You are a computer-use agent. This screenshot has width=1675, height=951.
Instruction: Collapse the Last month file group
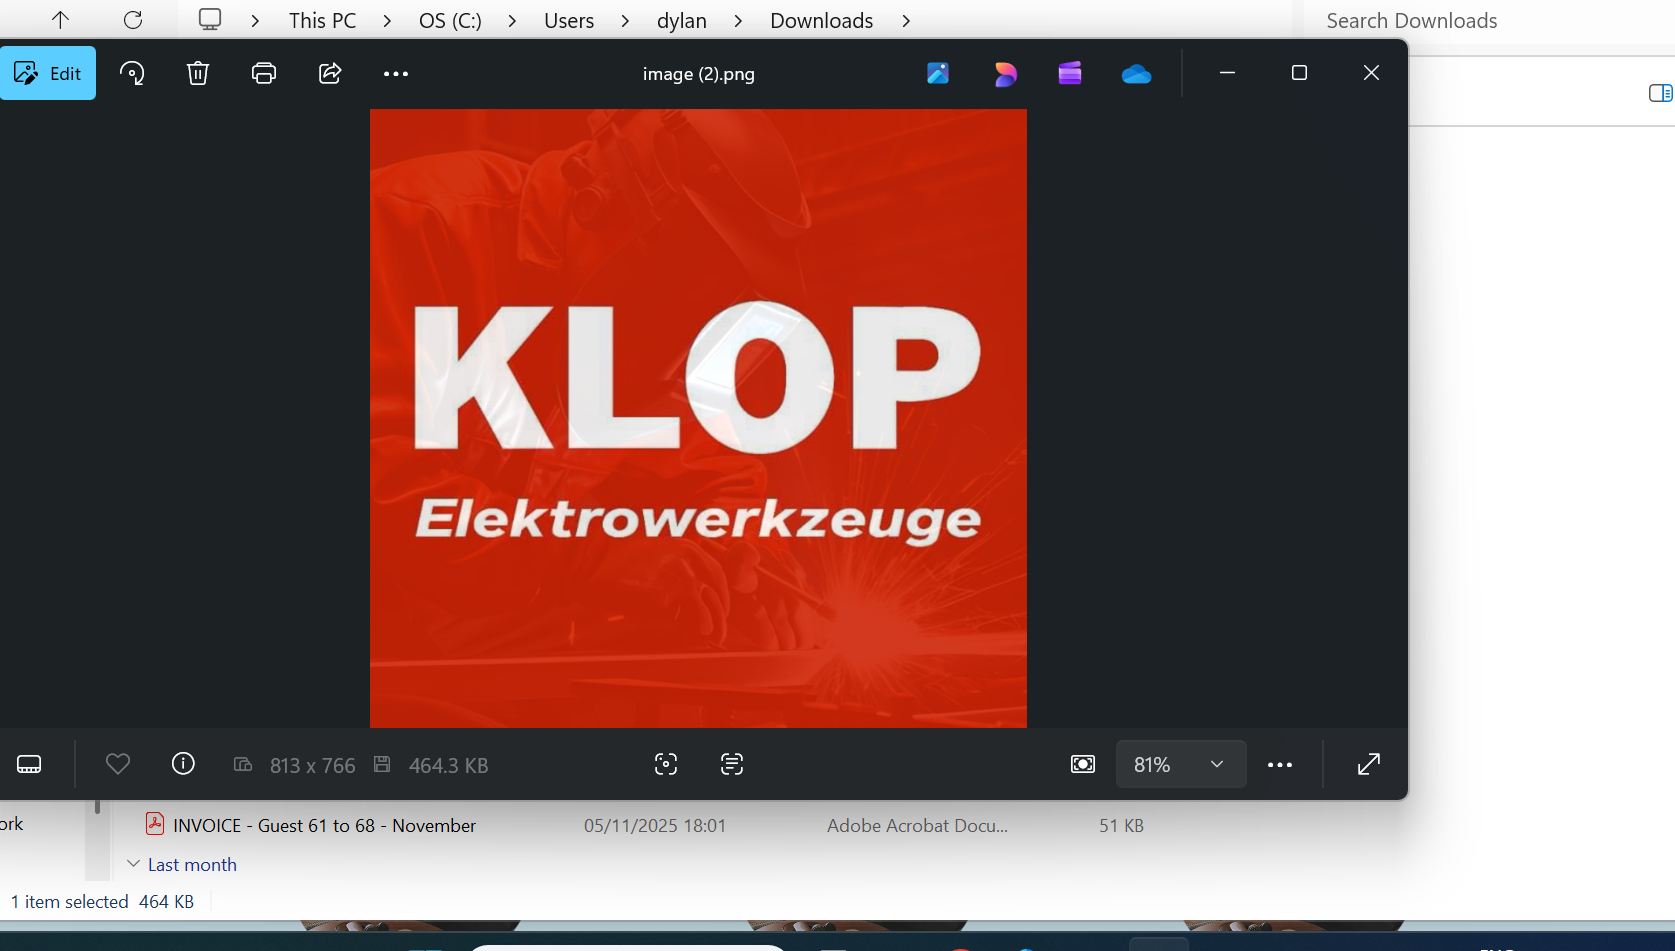click(133, 864)
